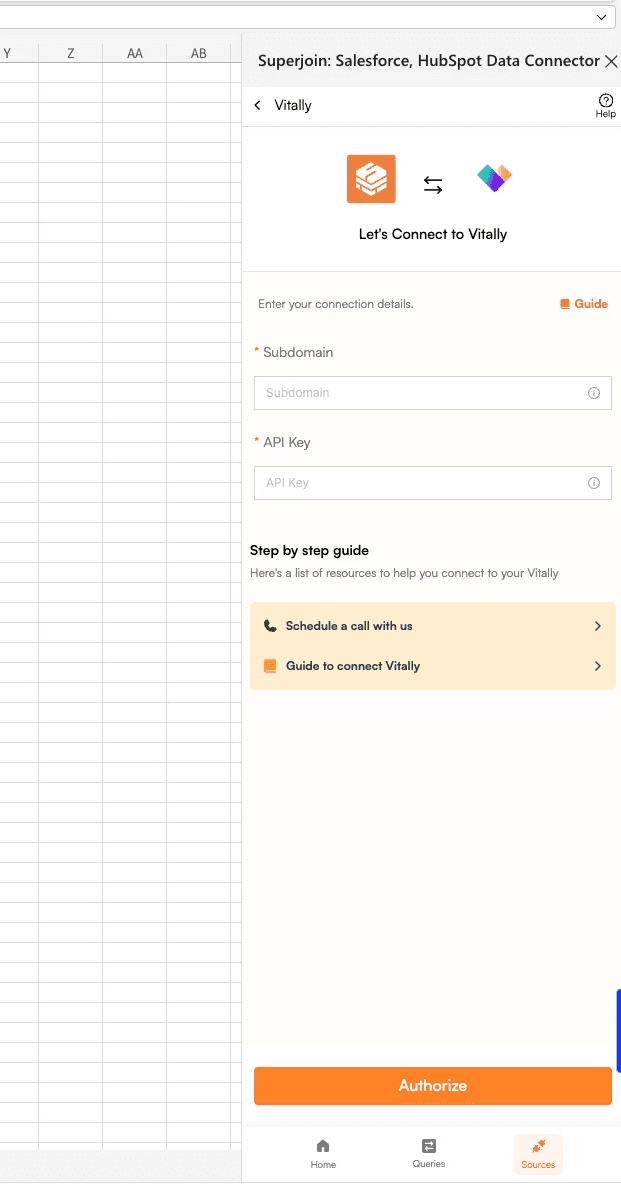
Task: Show info tooltip for API Key field
Action: coord(594,483)
